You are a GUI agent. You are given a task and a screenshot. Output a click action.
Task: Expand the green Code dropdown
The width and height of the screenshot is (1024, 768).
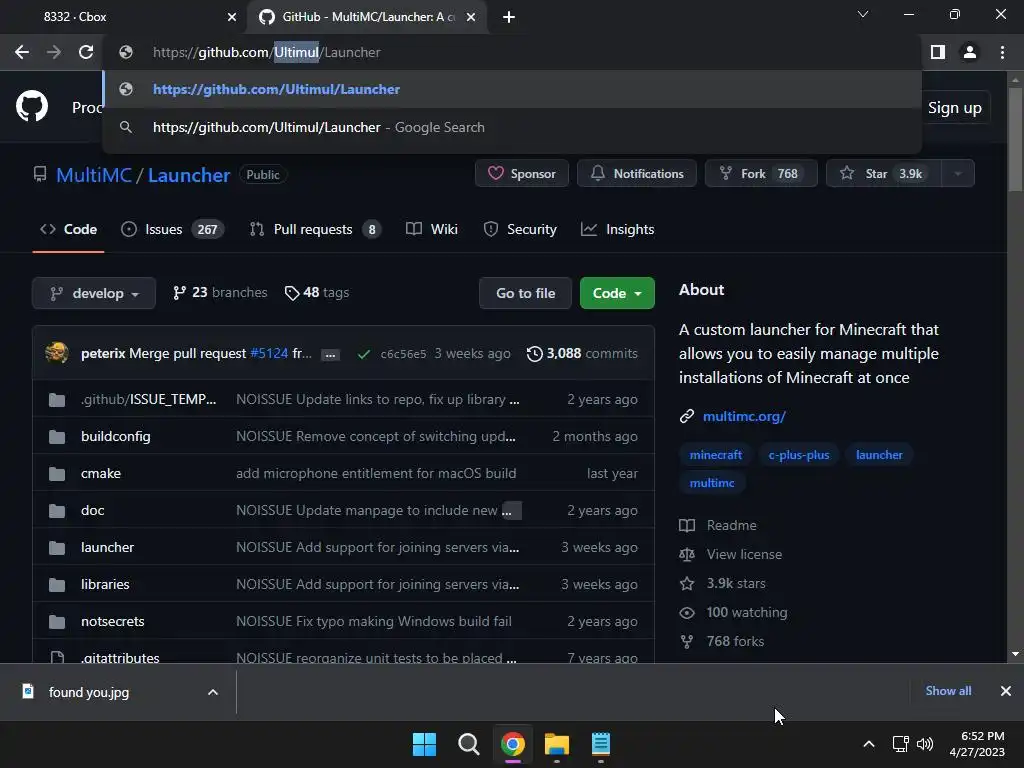pos(617,293)
